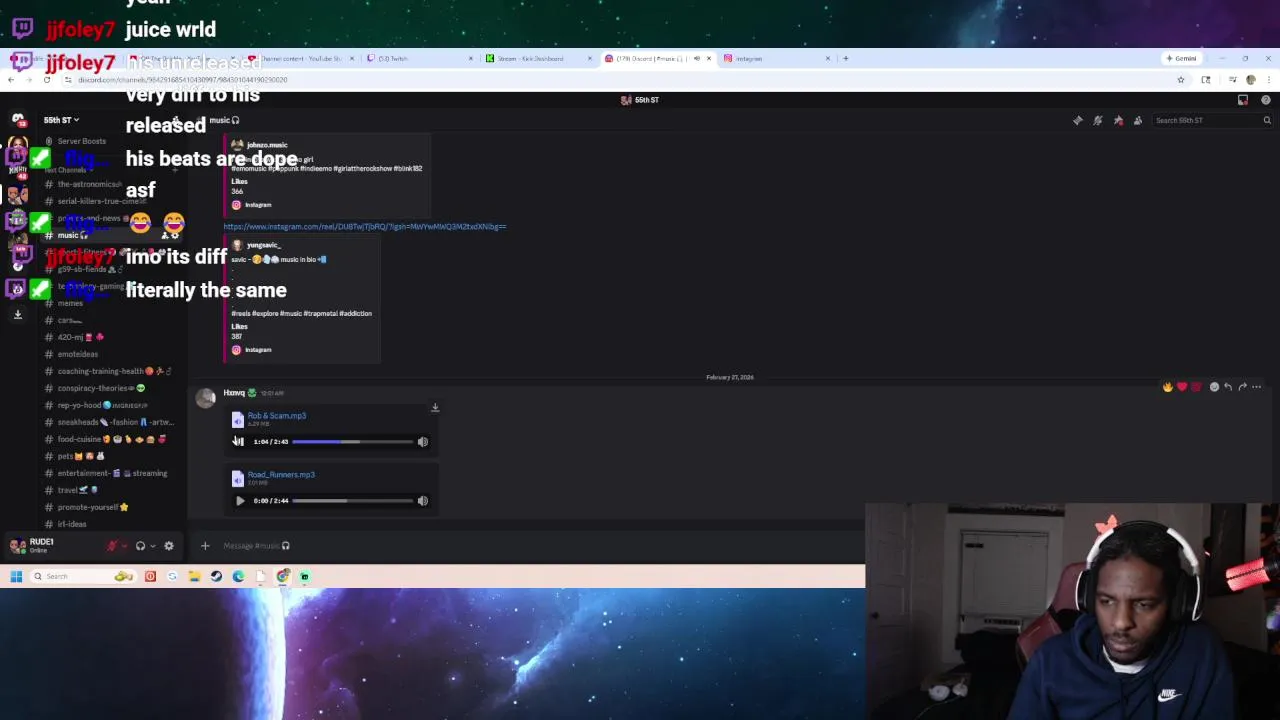Switch to the Stream Kick Dashboard tab

coord(540,58)
